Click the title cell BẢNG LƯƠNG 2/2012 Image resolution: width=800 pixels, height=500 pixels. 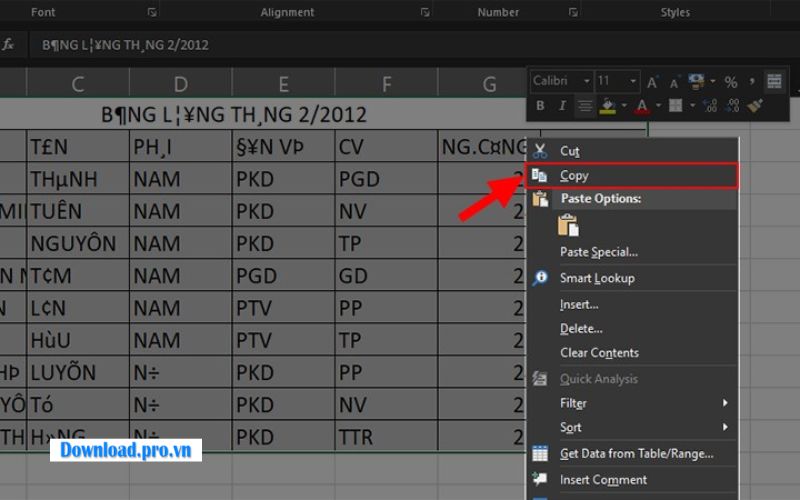234,114
